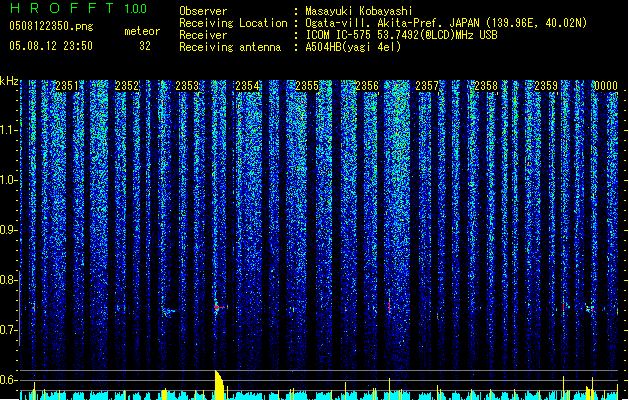Click the 2356 time marker
Image resolution: width=629 pixels, height=400 pixels.
(367, 86)
